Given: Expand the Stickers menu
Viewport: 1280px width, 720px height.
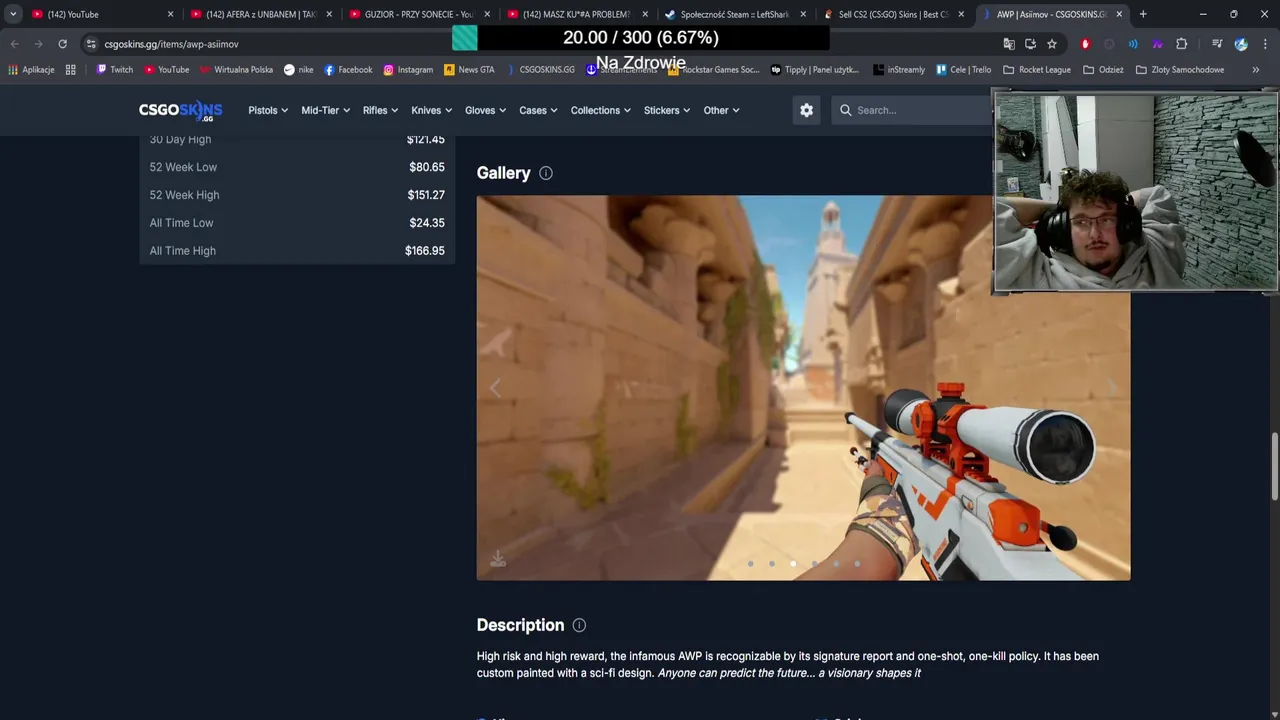Looking at the screenshot, I should (666, 110).
